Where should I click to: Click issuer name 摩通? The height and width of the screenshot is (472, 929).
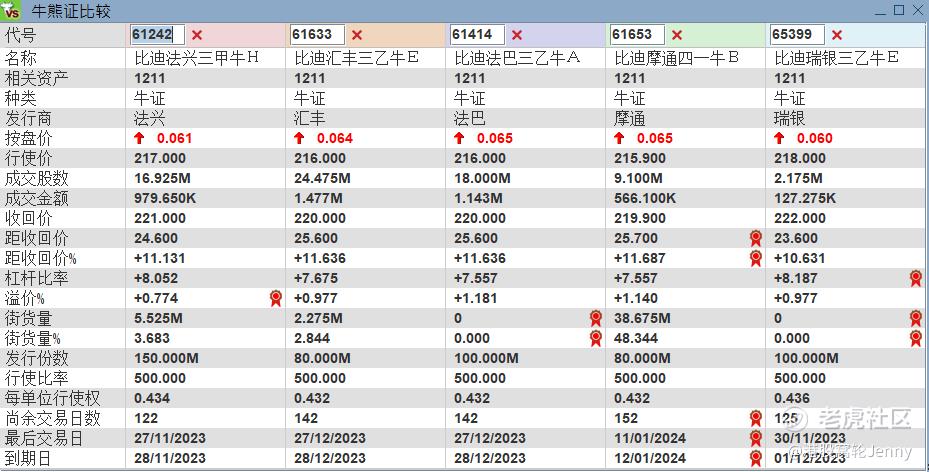[x=630, y=118]
